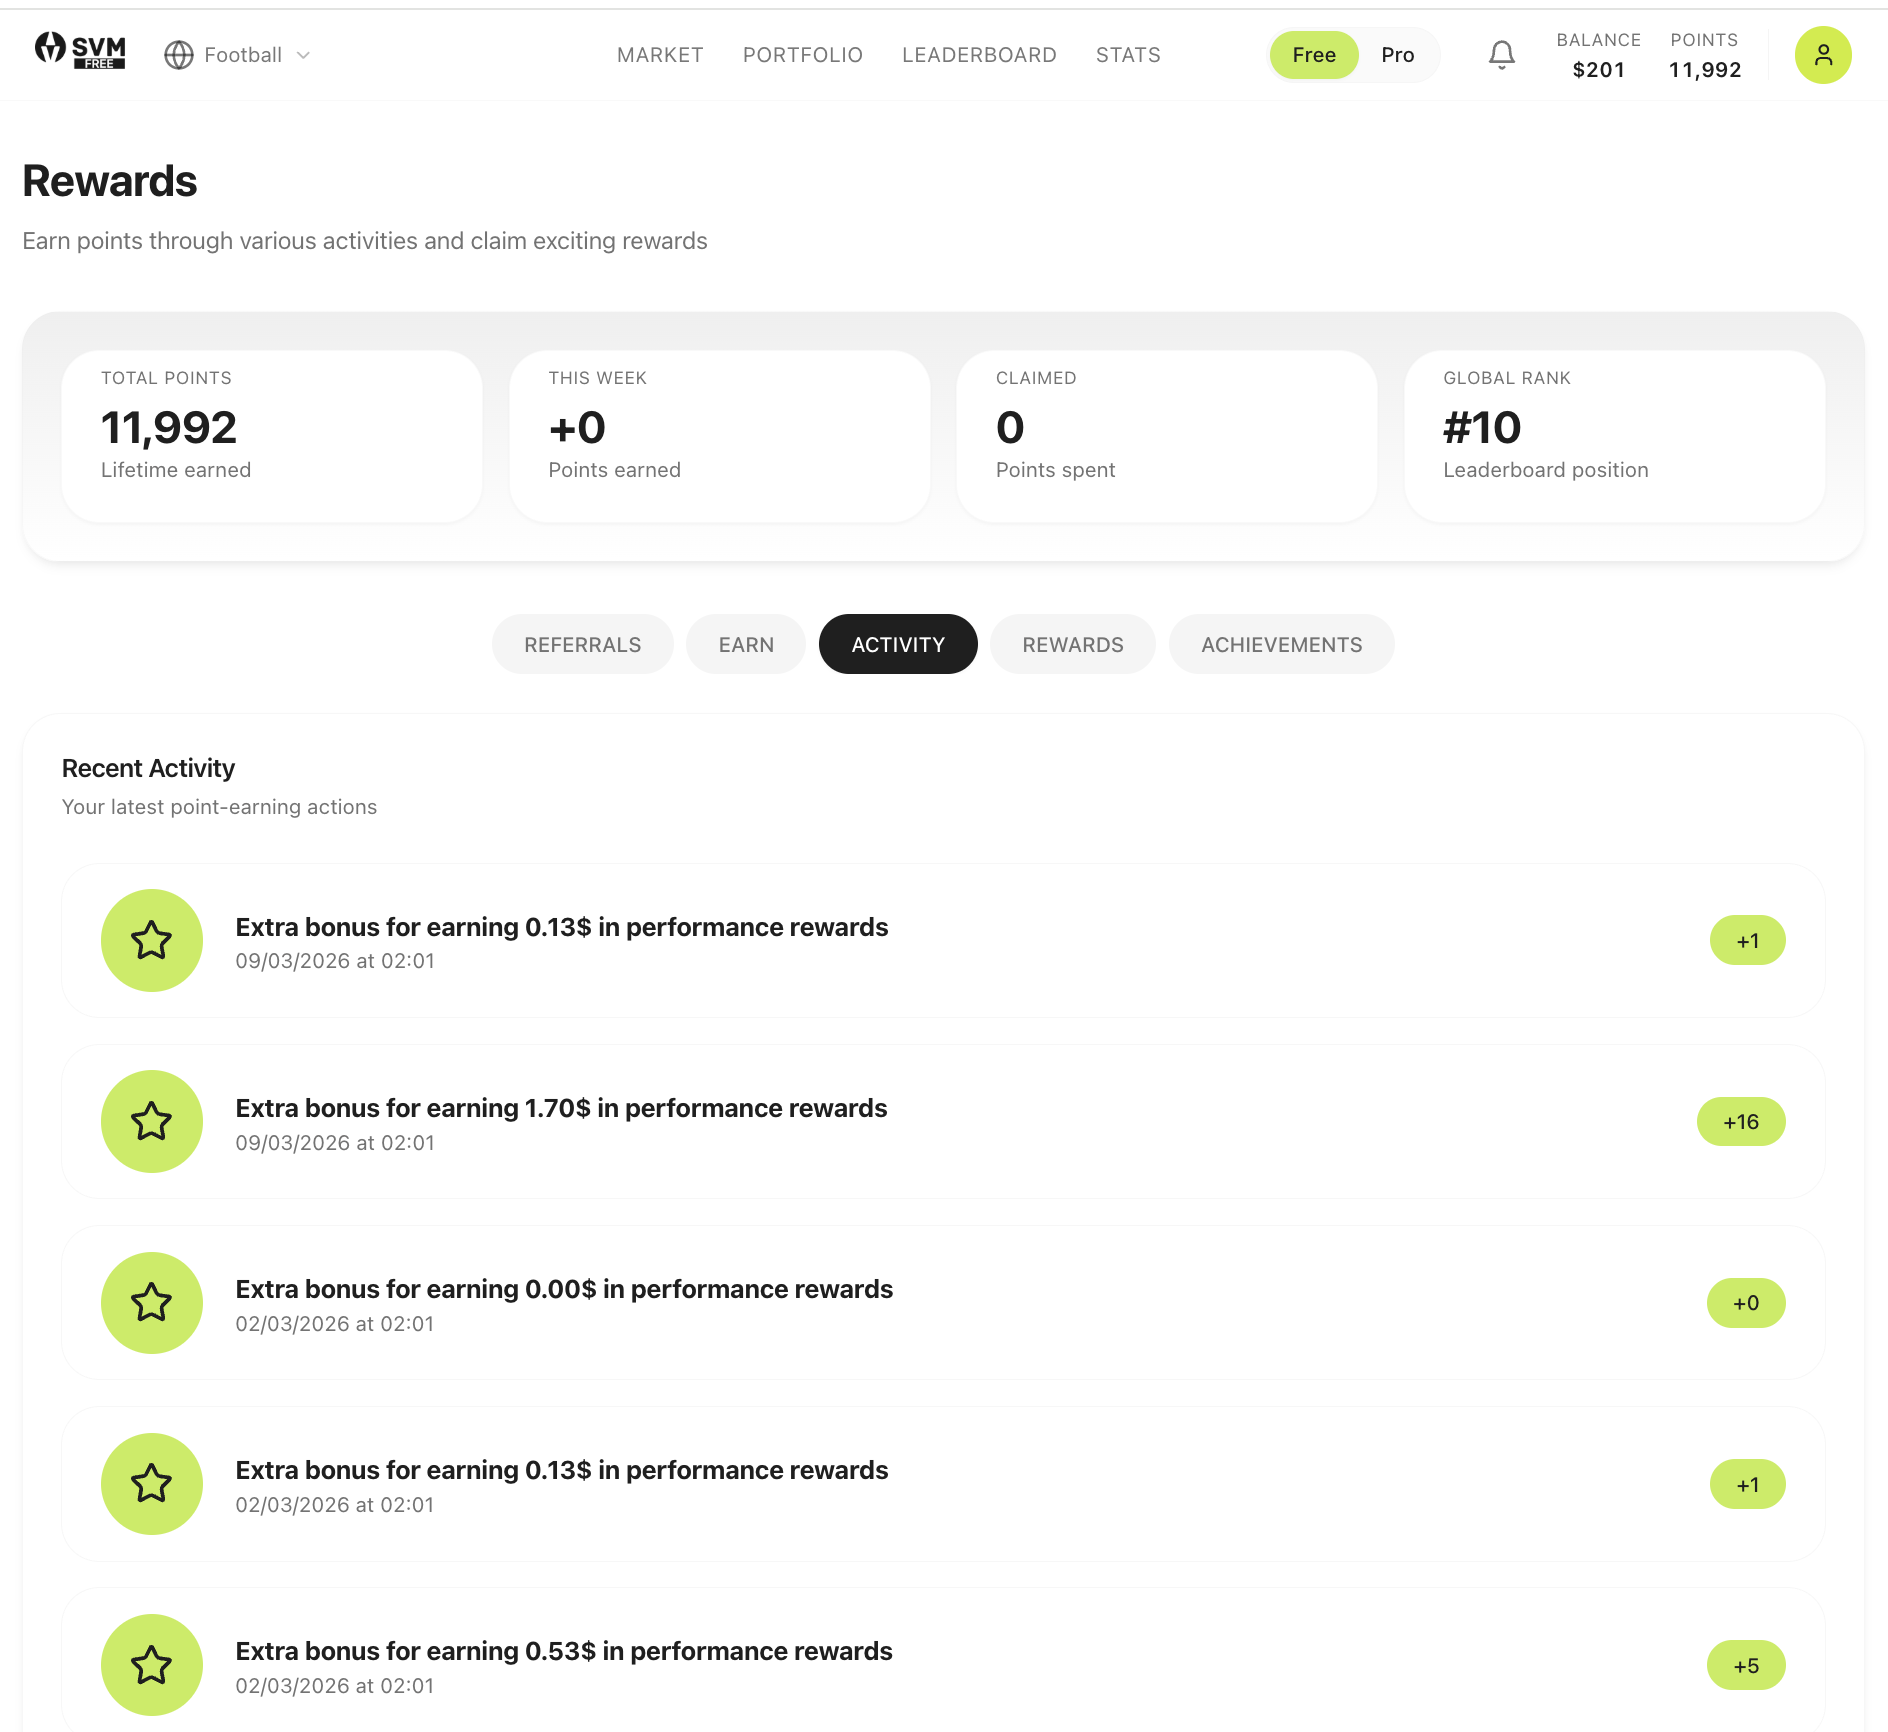Click the Global Rank #10 card

coord(1614,436)
